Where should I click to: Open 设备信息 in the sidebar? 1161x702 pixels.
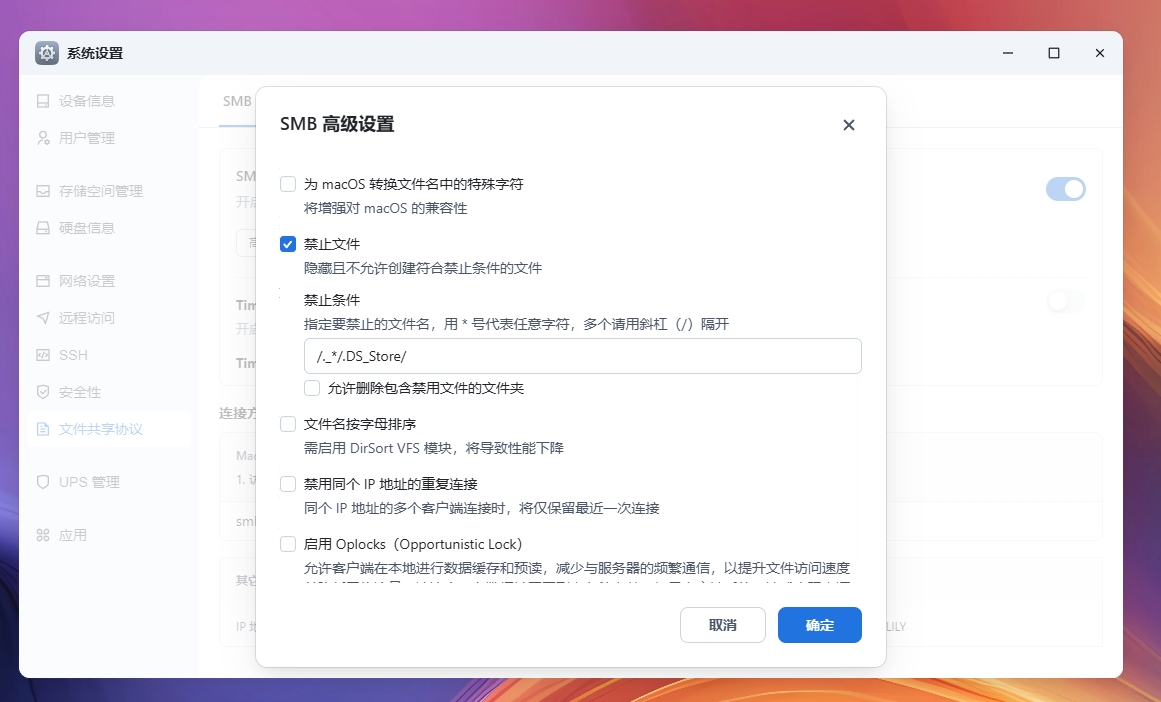pos(108,101)
